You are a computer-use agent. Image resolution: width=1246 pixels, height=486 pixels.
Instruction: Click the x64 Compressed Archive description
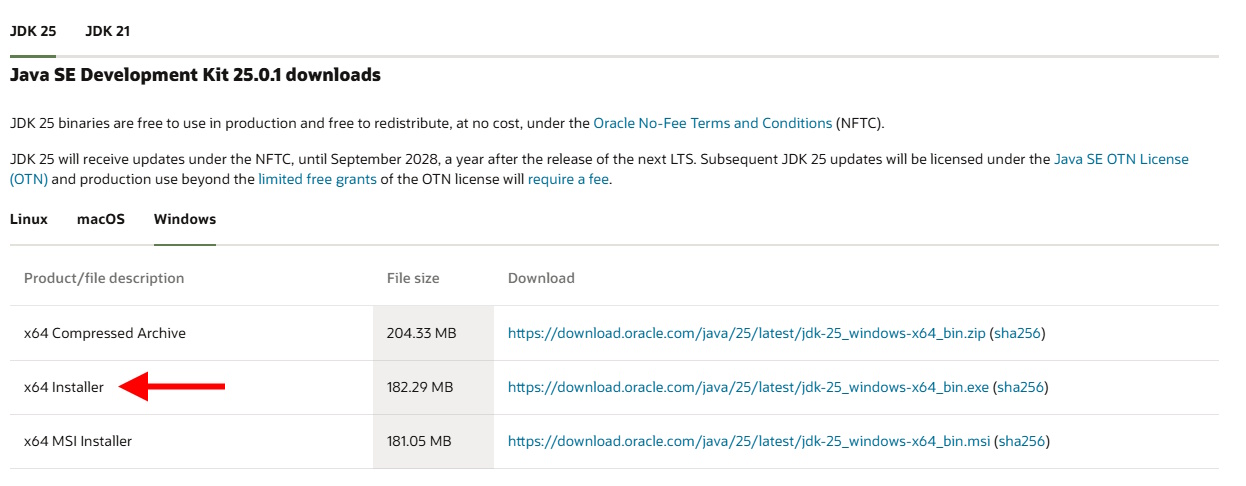(x=105, y=333)
